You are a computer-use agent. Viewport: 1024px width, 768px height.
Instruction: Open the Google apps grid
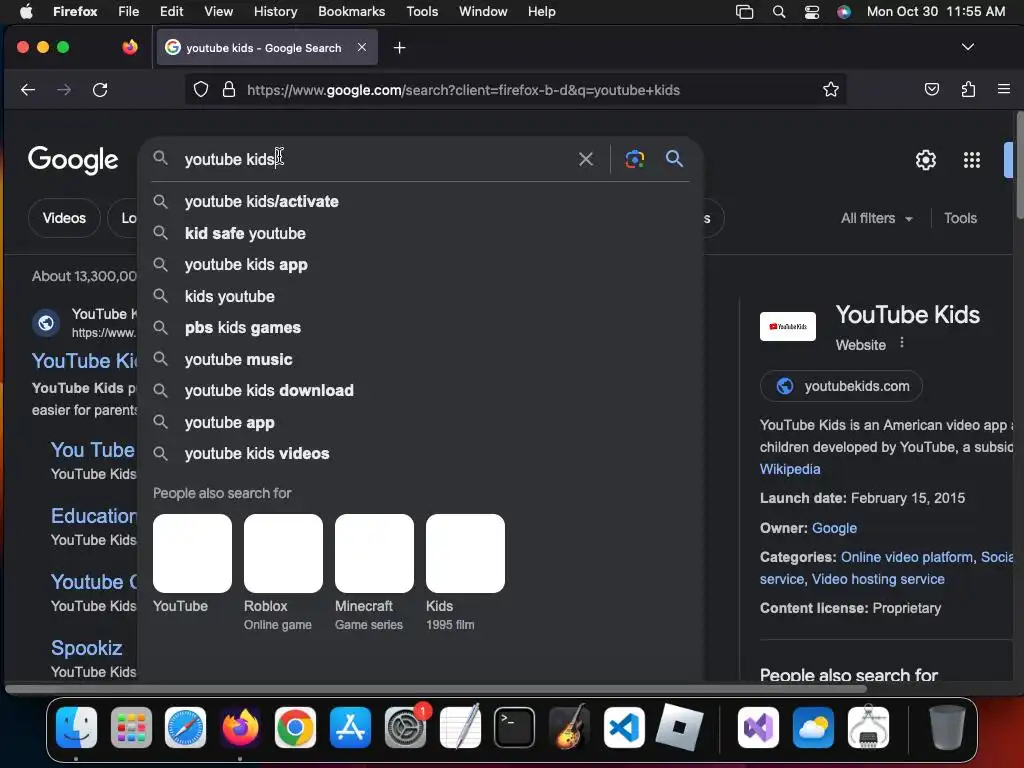point(972,160)
